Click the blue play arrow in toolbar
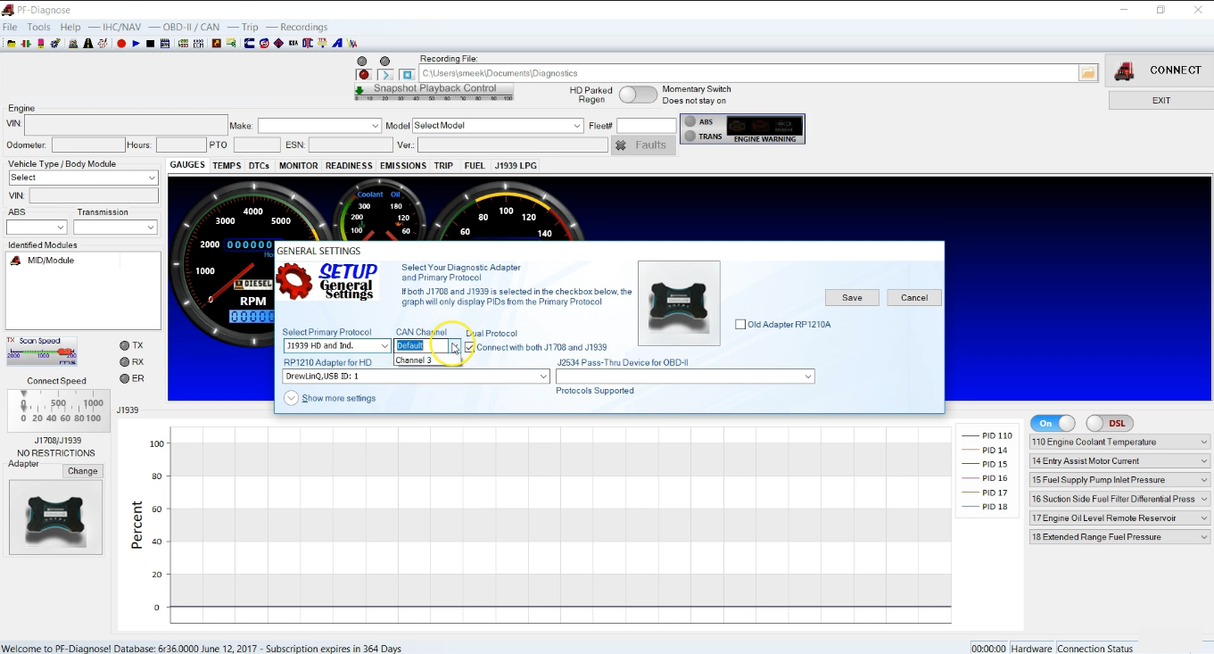The image size is (1214, 654). (136, 44)
